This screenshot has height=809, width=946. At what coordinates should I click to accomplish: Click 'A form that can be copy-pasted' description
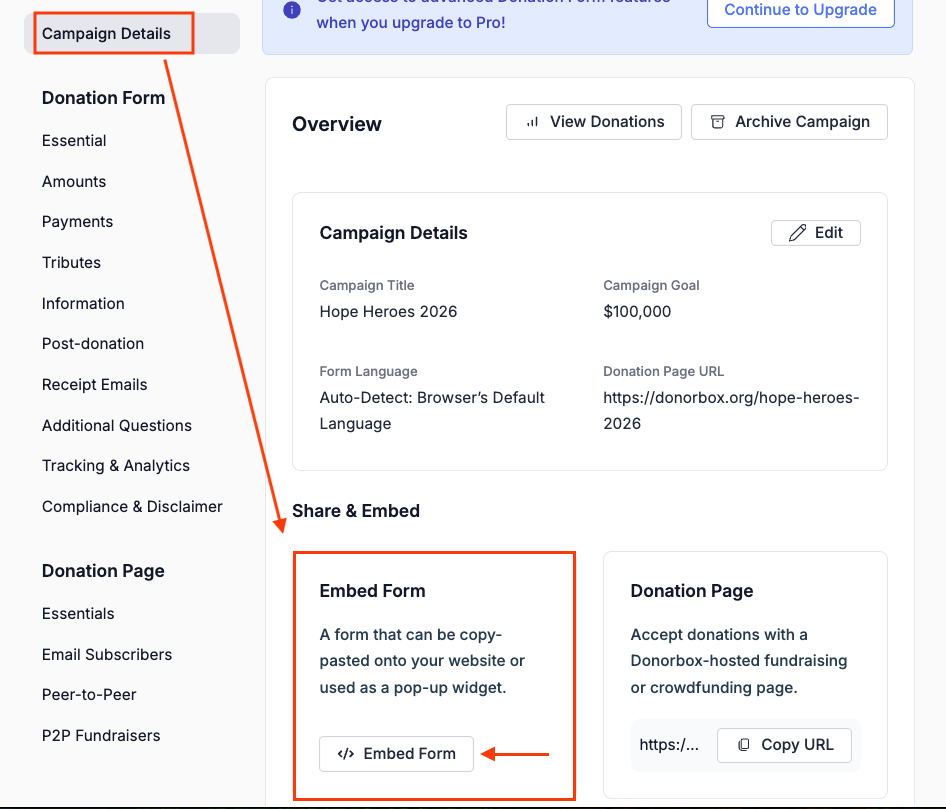tap(422, 661)
